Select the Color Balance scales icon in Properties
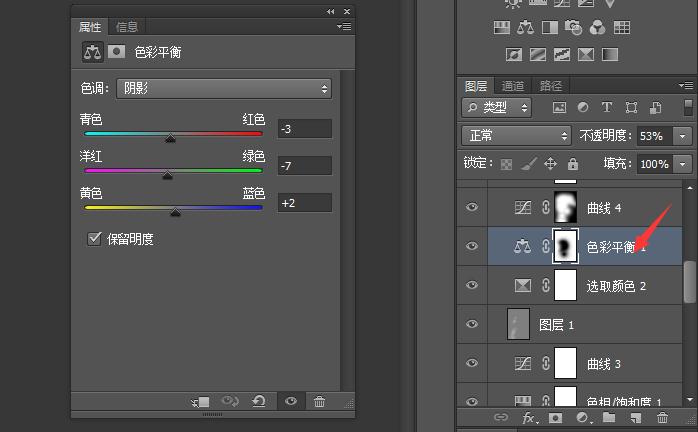 tap(93, 52)
